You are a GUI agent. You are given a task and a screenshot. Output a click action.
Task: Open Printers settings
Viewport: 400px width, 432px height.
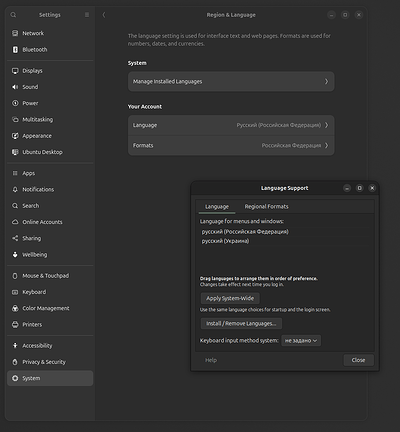click(x=50, y=324)
